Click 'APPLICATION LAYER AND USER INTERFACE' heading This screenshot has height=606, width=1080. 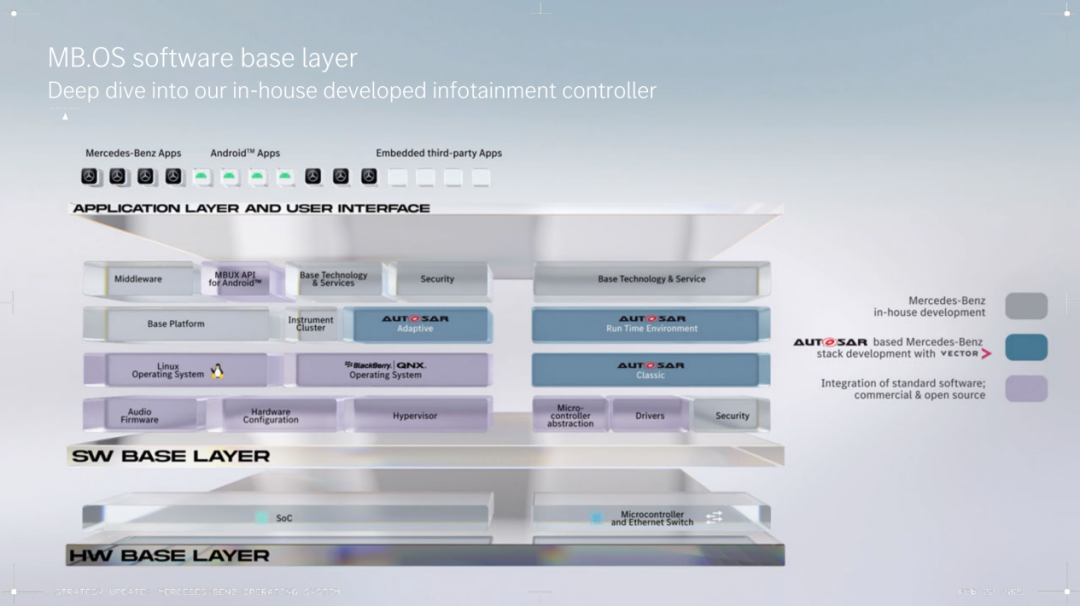[x=251, y=208]
